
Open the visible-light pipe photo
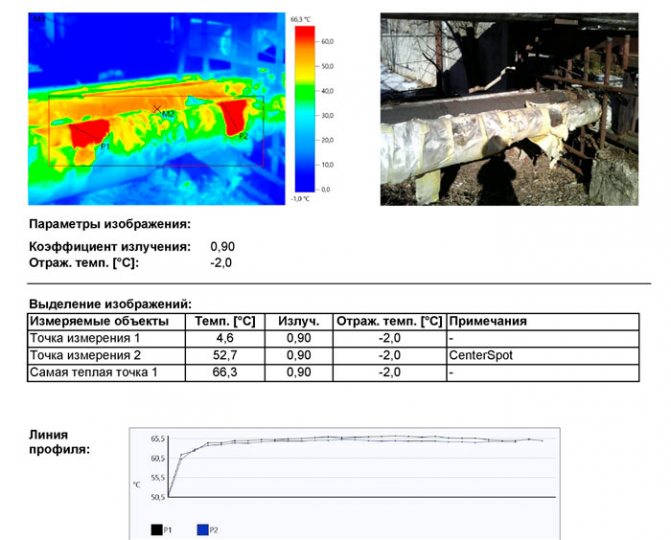coord(508,108)
